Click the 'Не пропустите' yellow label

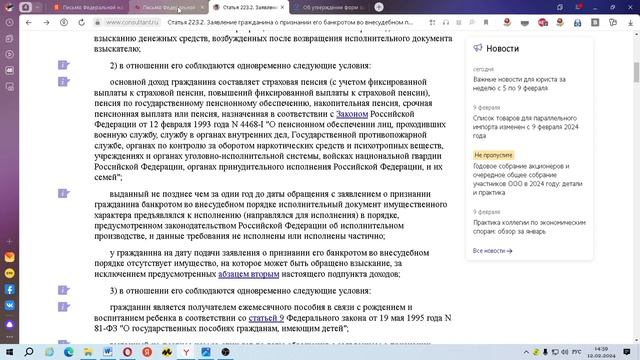click(493, 155)
